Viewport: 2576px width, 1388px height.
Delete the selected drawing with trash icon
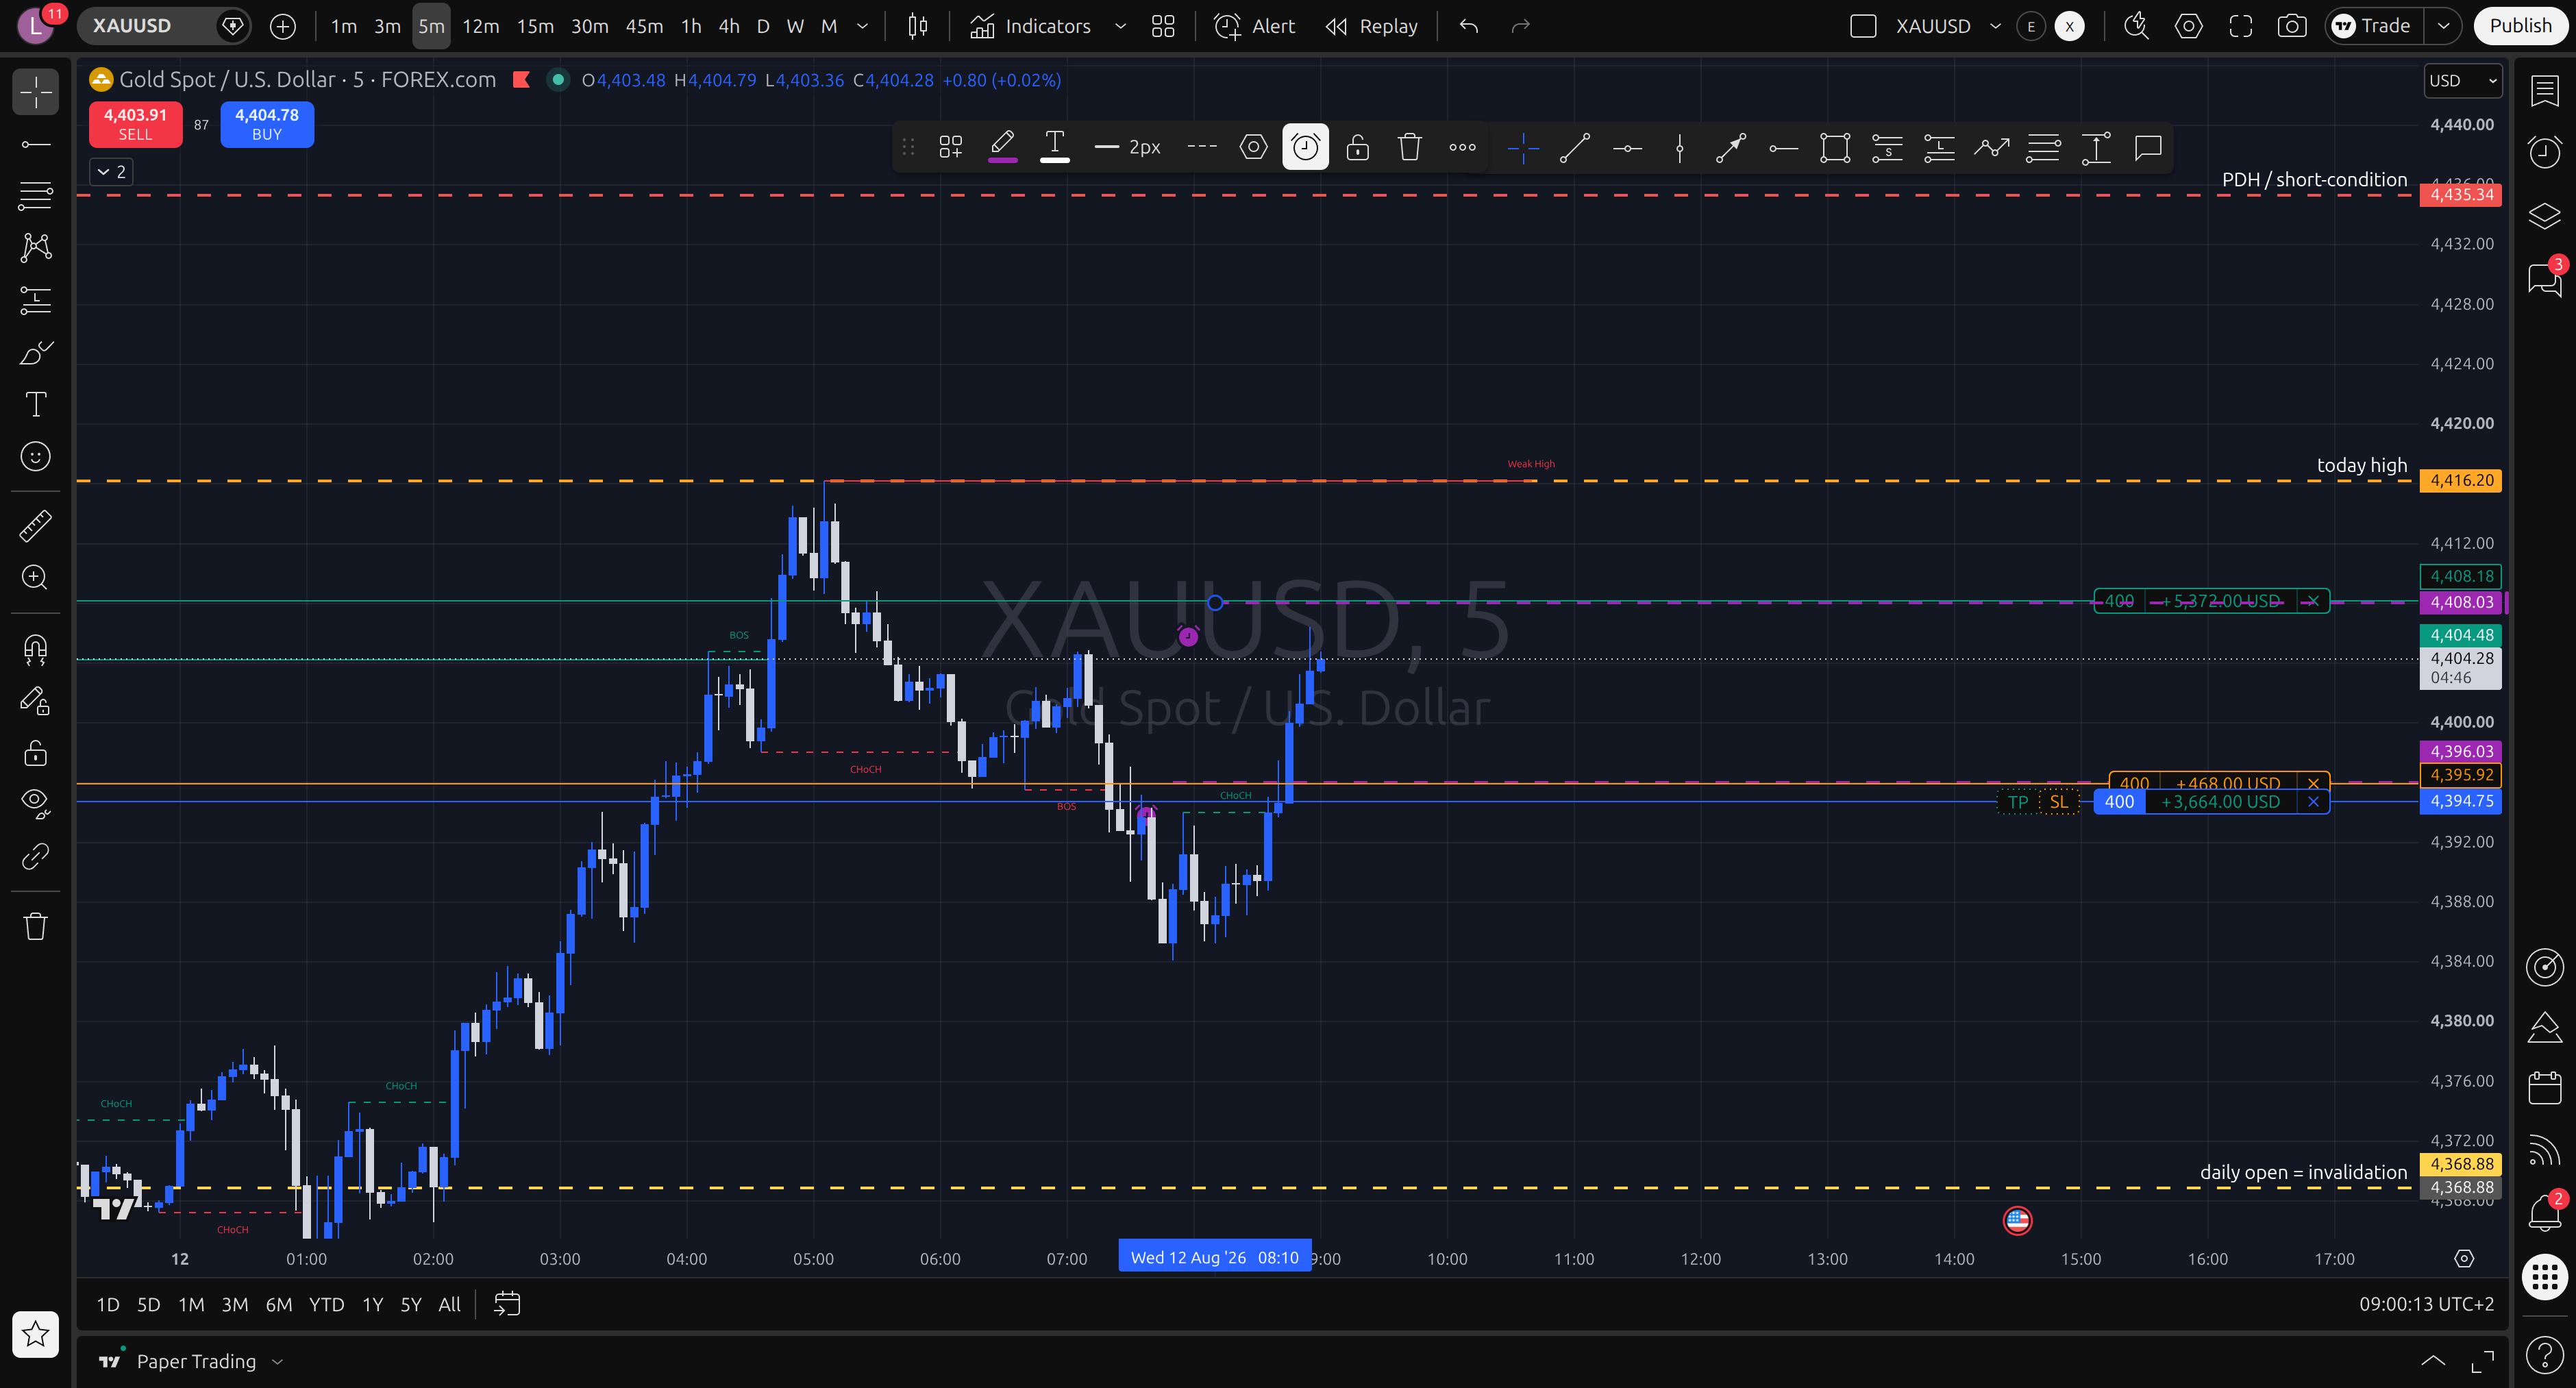[1410, 148]
